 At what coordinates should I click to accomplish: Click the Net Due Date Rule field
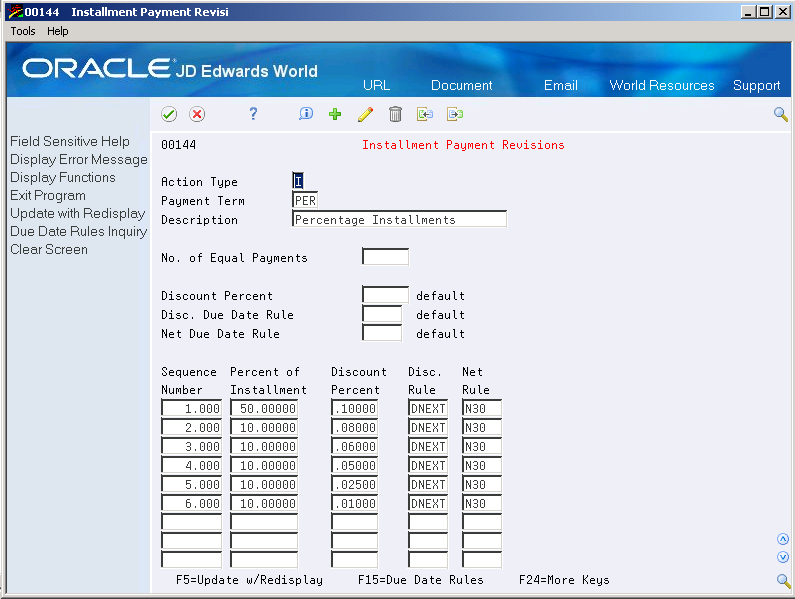coord(382,333)
